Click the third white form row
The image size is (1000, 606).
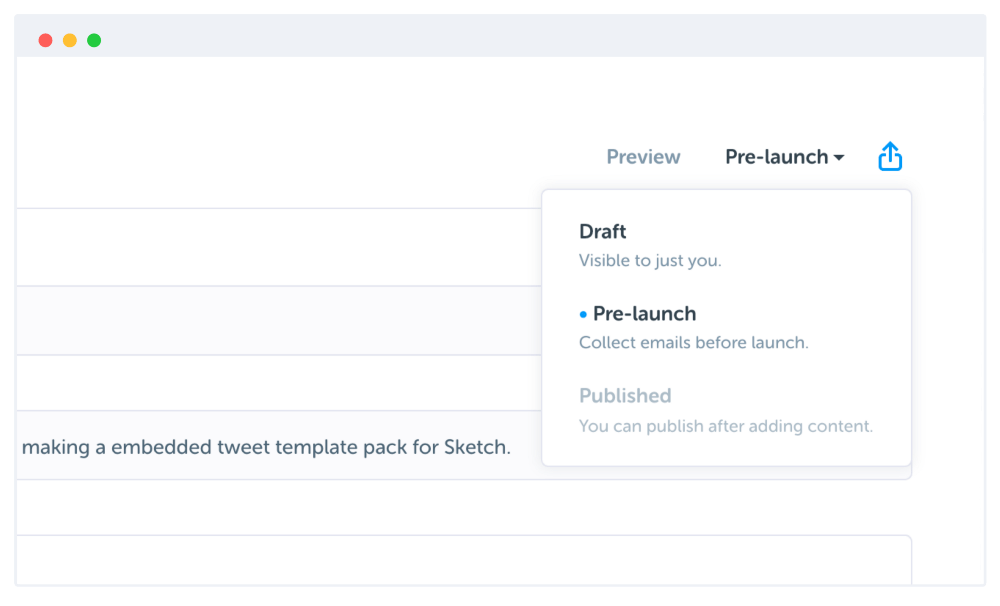(270, 383)
